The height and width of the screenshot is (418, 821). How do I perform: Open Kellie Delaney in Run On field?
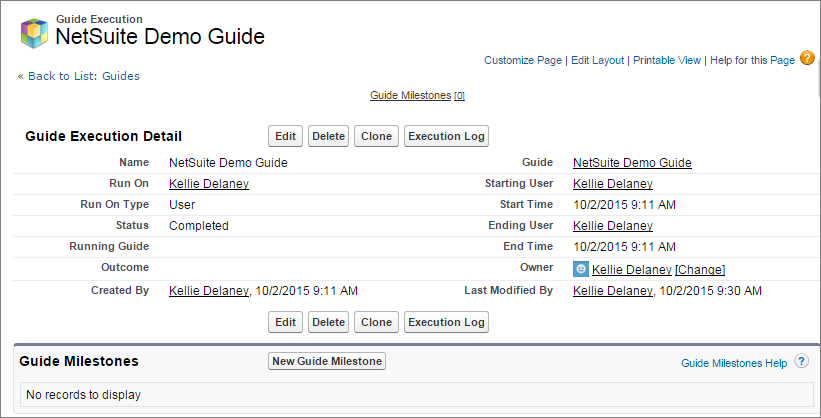[x=209, y=184]
